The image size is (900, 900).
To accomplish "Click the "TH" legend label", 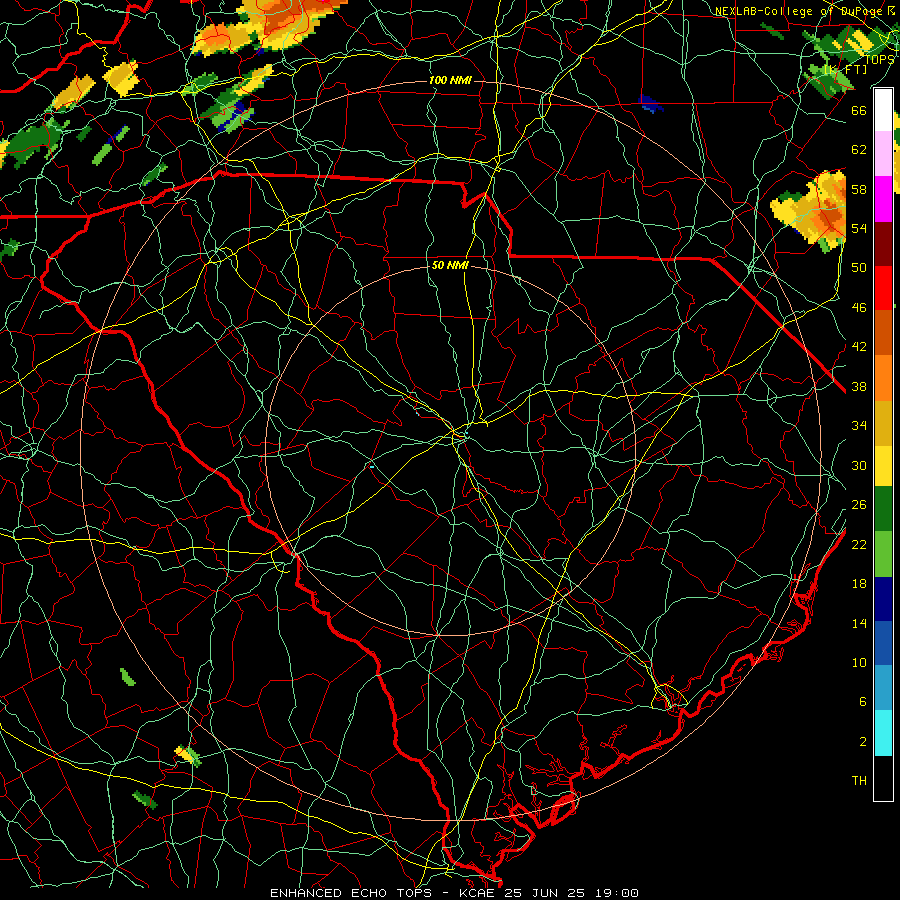I will coord(859,780).
